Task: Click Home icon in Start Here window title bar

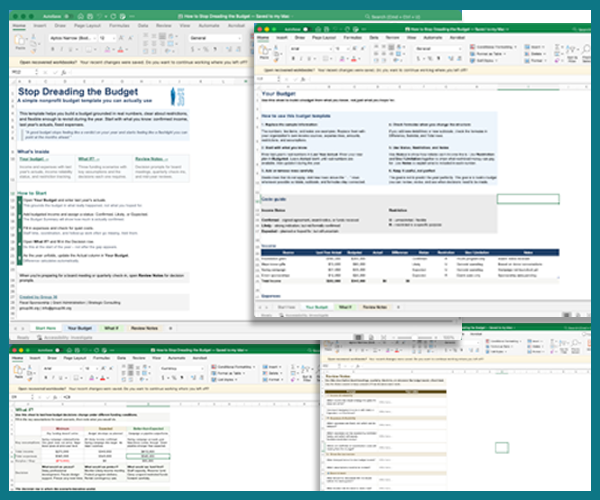Action: (x=81, y=16)
